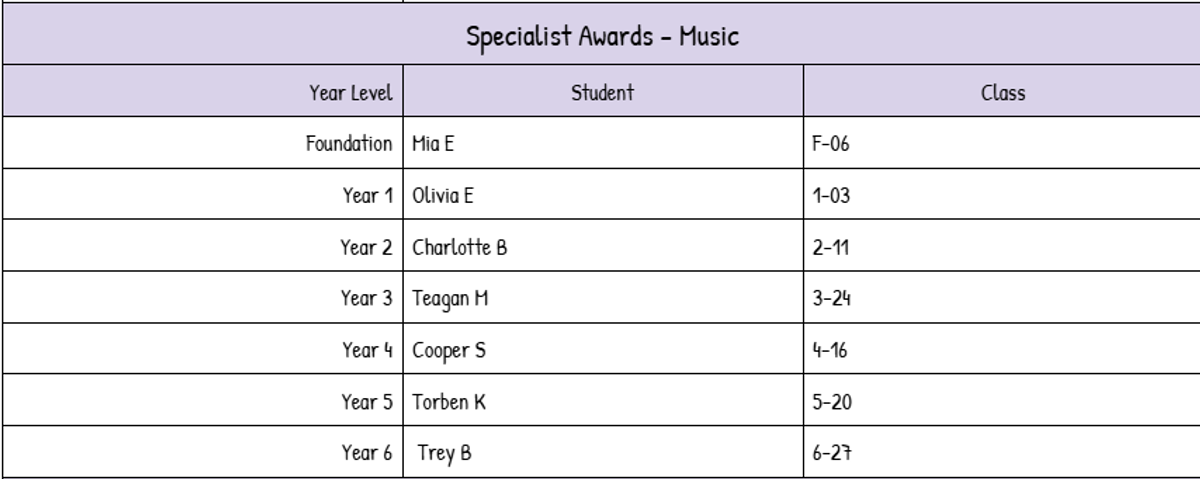Click on student name 'Olivia E'

click(x=443, y=196)
